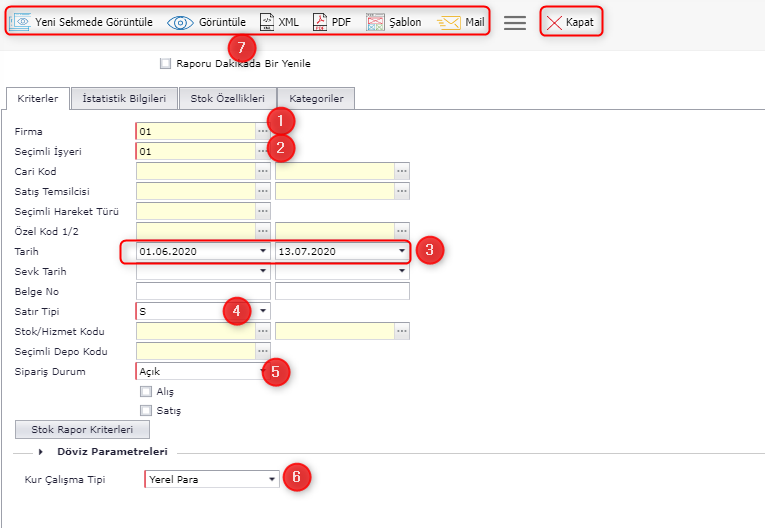This screenshot has height=528, width=765.
Task: Check the Alış checkbox
Action: pyautogui.click(x=146, y=392)
